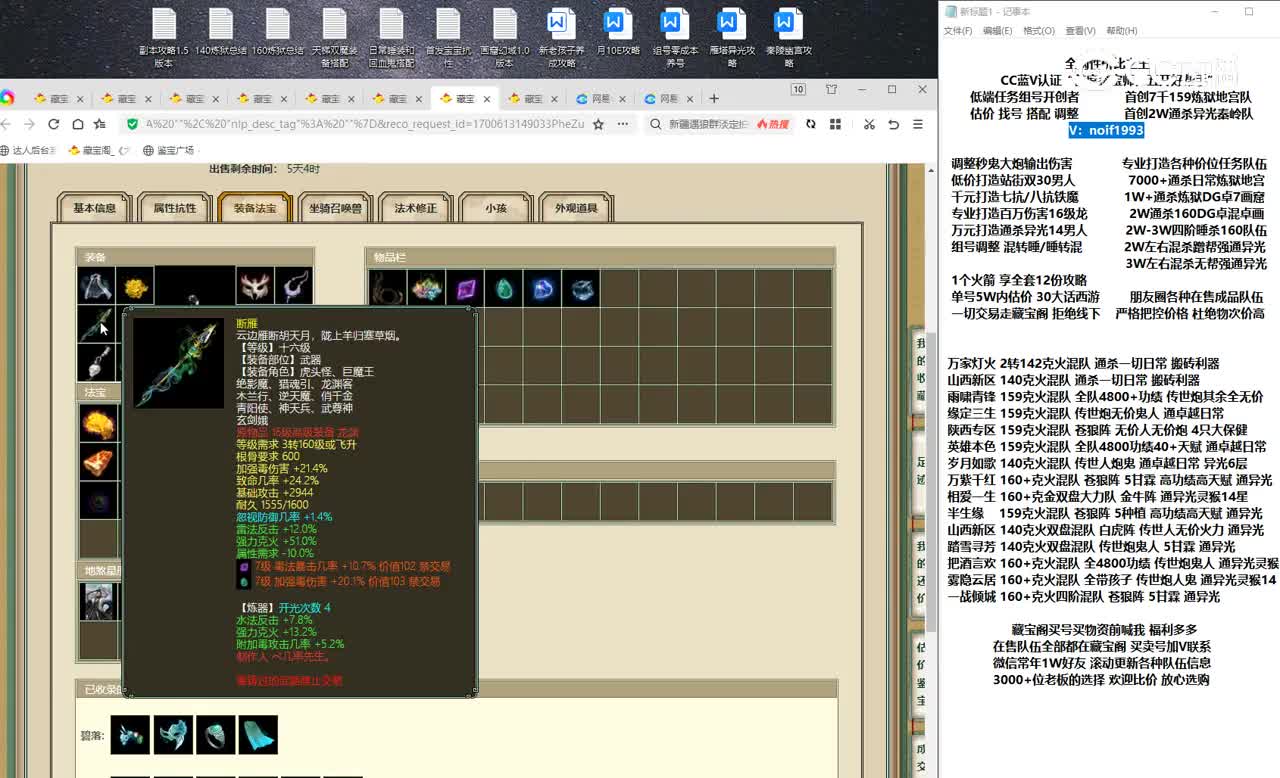Select the colorful crystal inventory item

(x=426, y=288)
